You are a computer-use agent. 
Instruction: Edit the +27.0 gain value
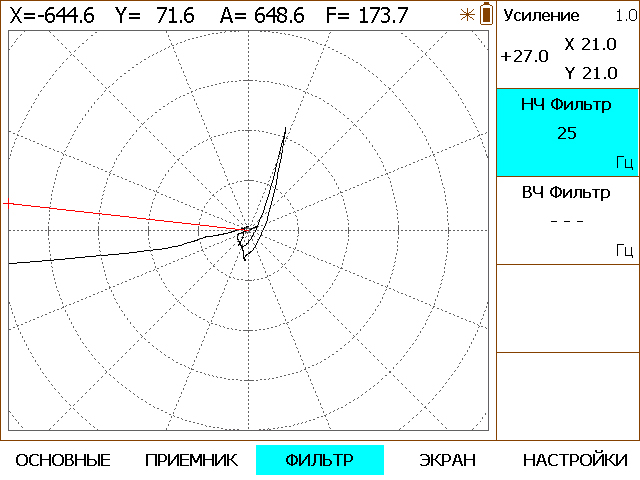click(x=524, y=56)
